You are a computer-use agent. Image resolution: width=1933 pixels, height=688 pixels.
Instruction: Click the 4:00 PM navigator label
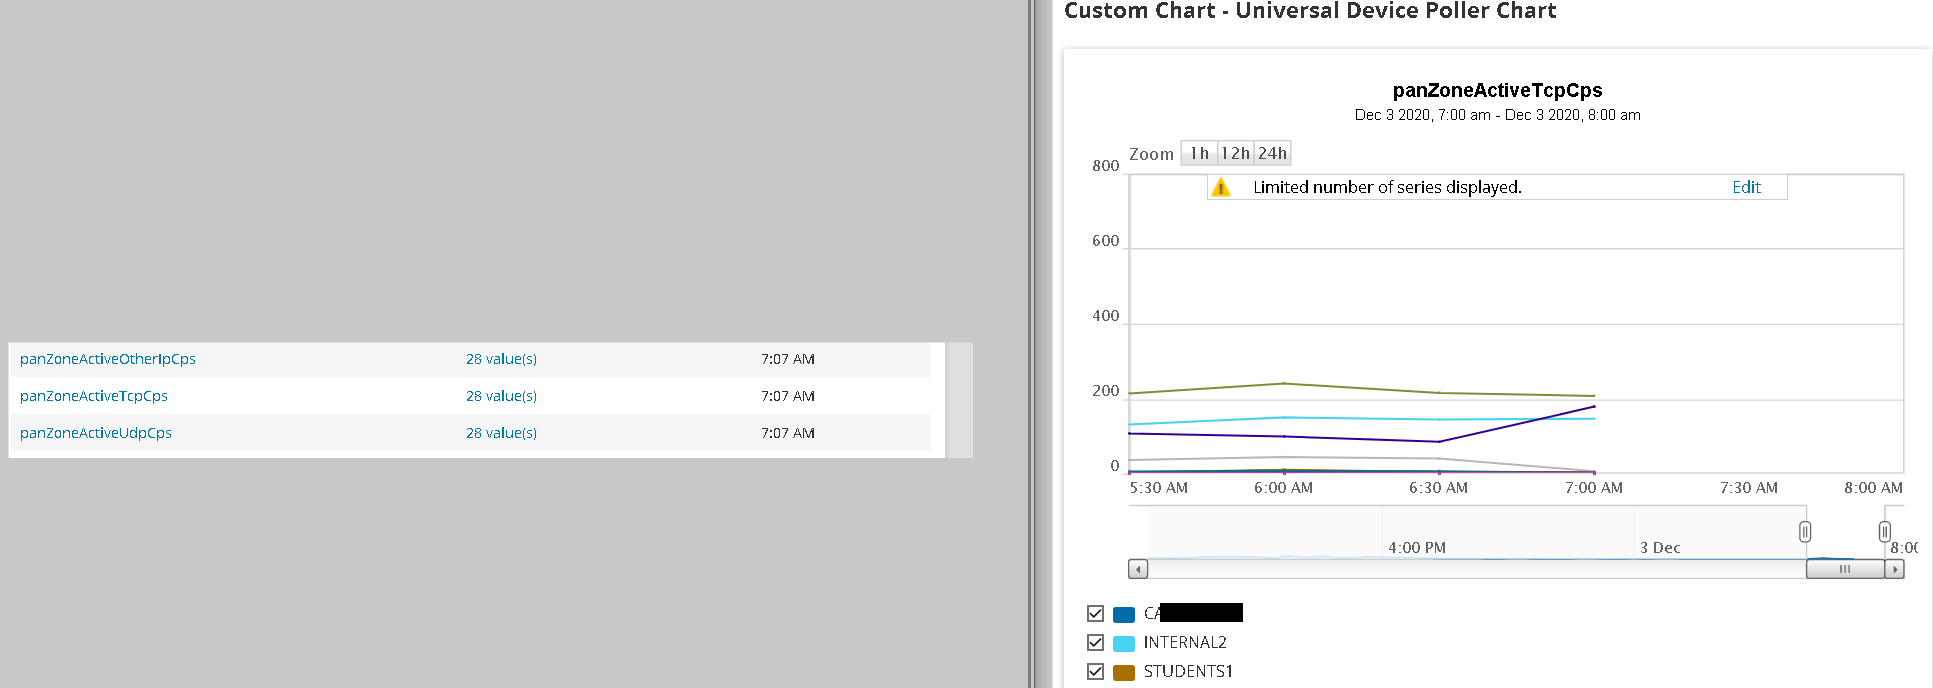pyautogui.click(x=1417, y=548)
